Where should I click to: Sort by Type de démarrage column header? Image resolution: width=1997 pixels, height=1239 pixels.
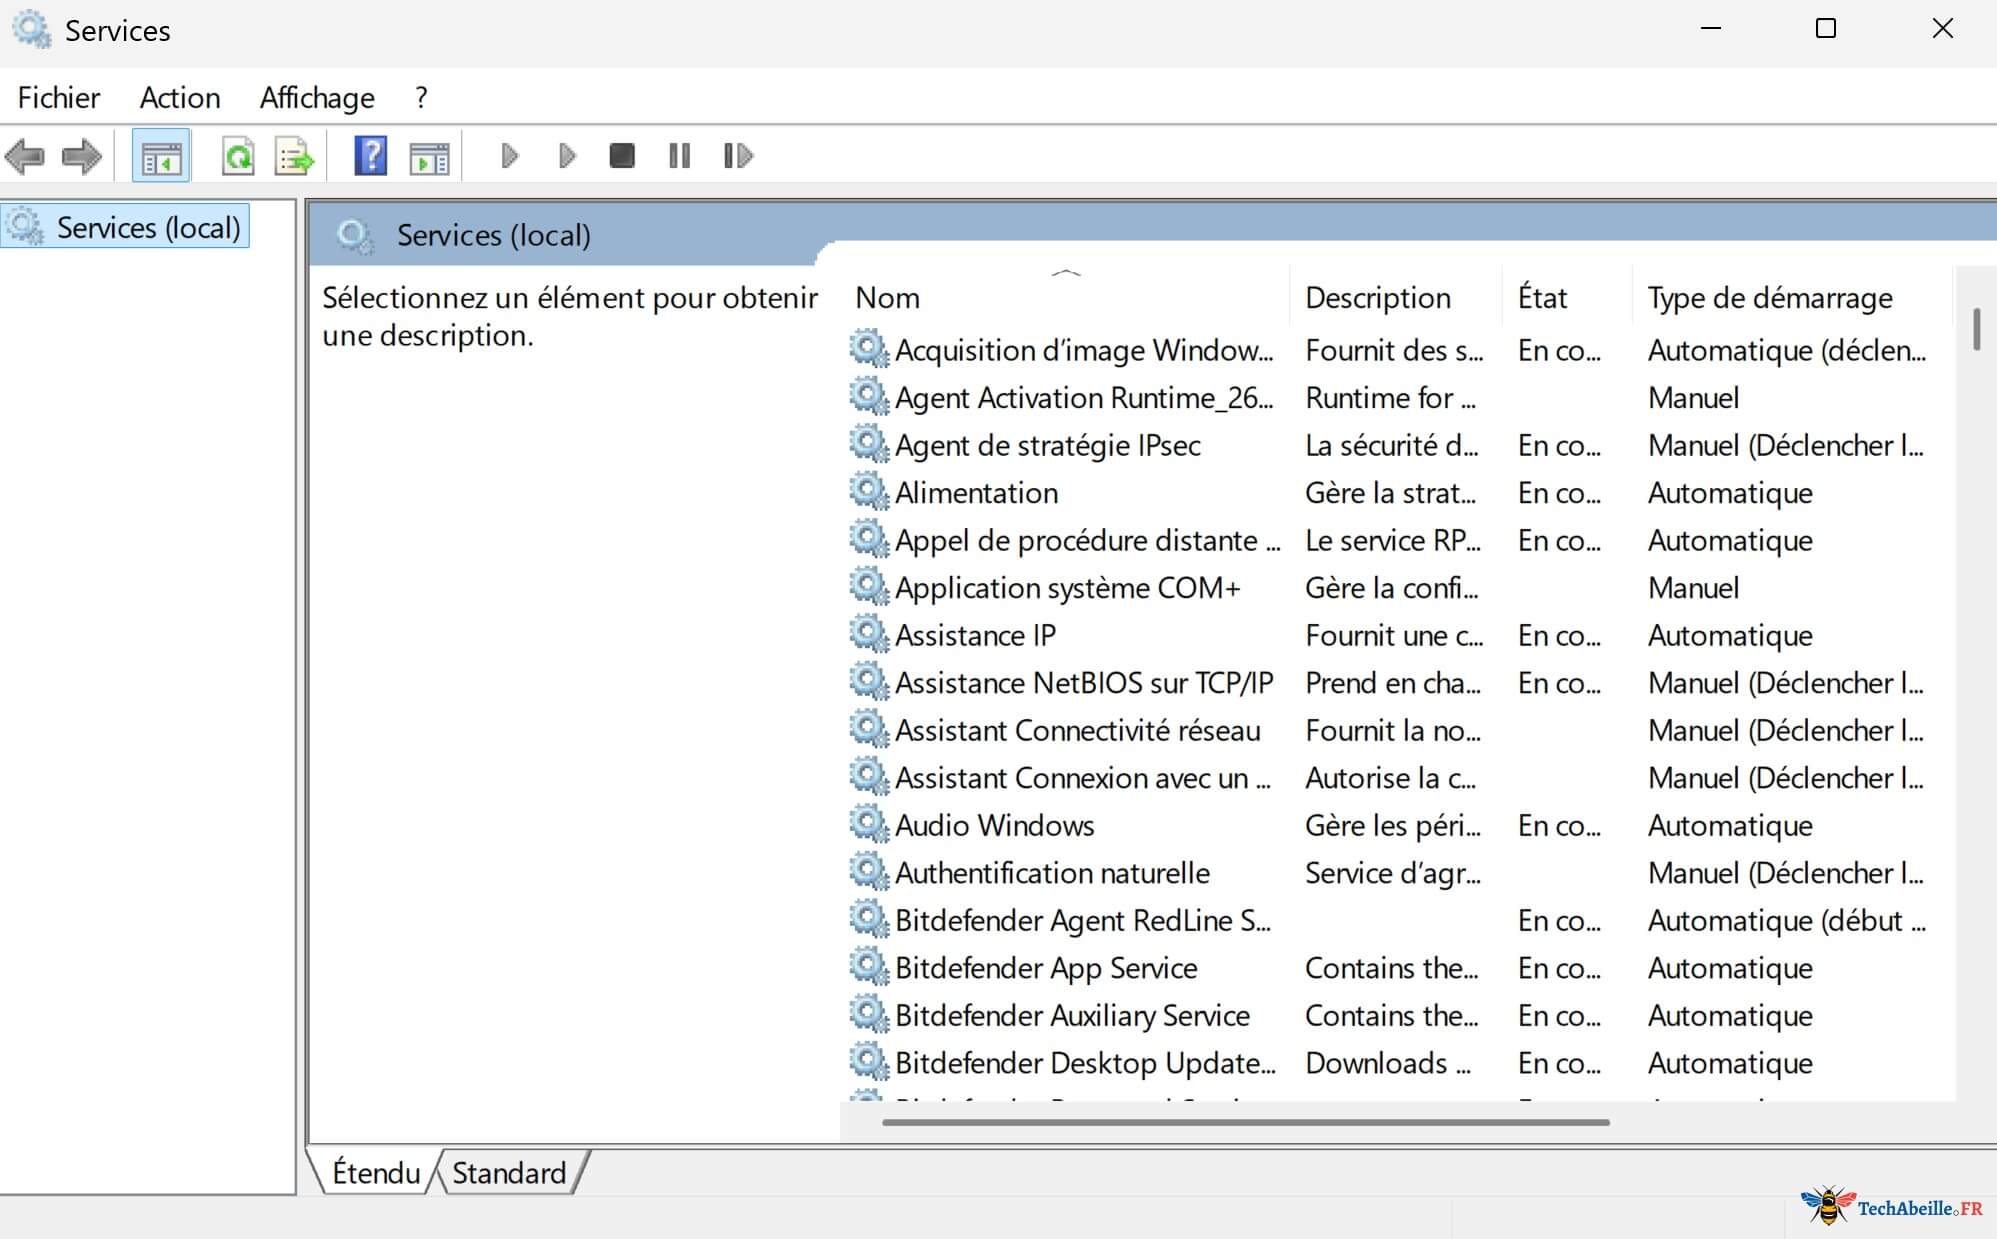point(1769,298)
